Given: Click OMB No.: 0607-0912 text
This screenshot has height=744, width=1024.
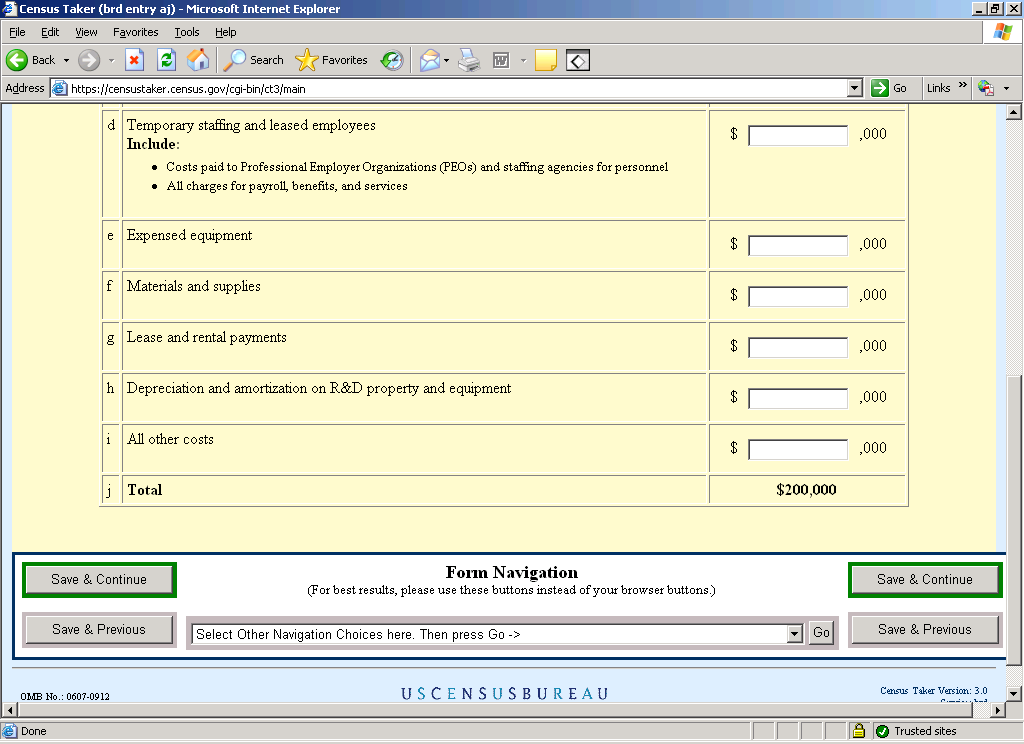Looking at the screenshot, I should (65, 696).
